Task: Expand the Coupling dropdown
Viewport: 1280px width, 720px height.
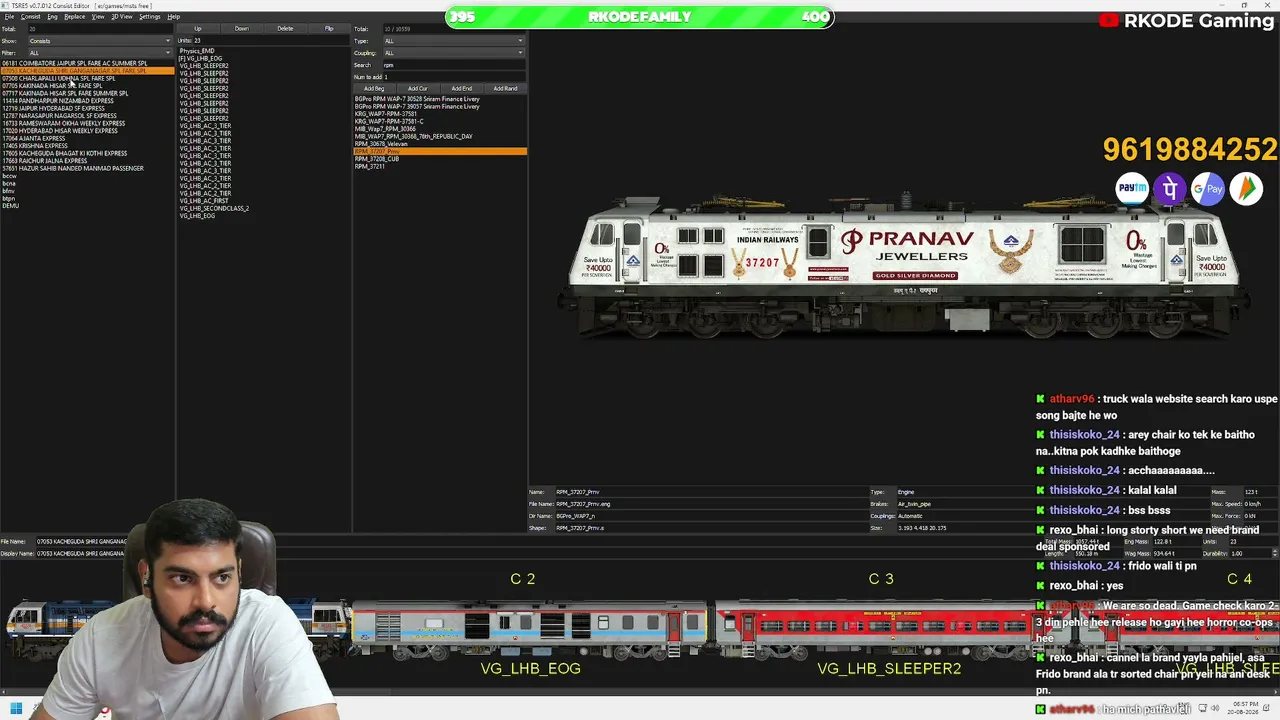Action: (454, 53)
